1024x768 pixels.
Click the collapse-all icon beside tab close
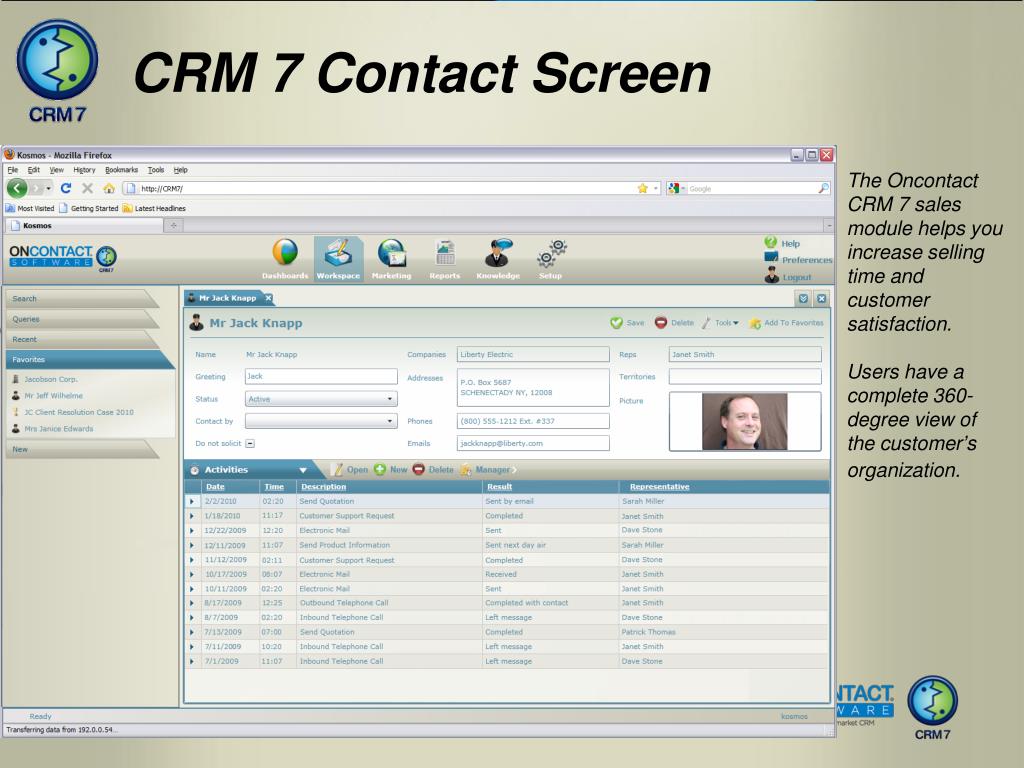click(803, 298)
